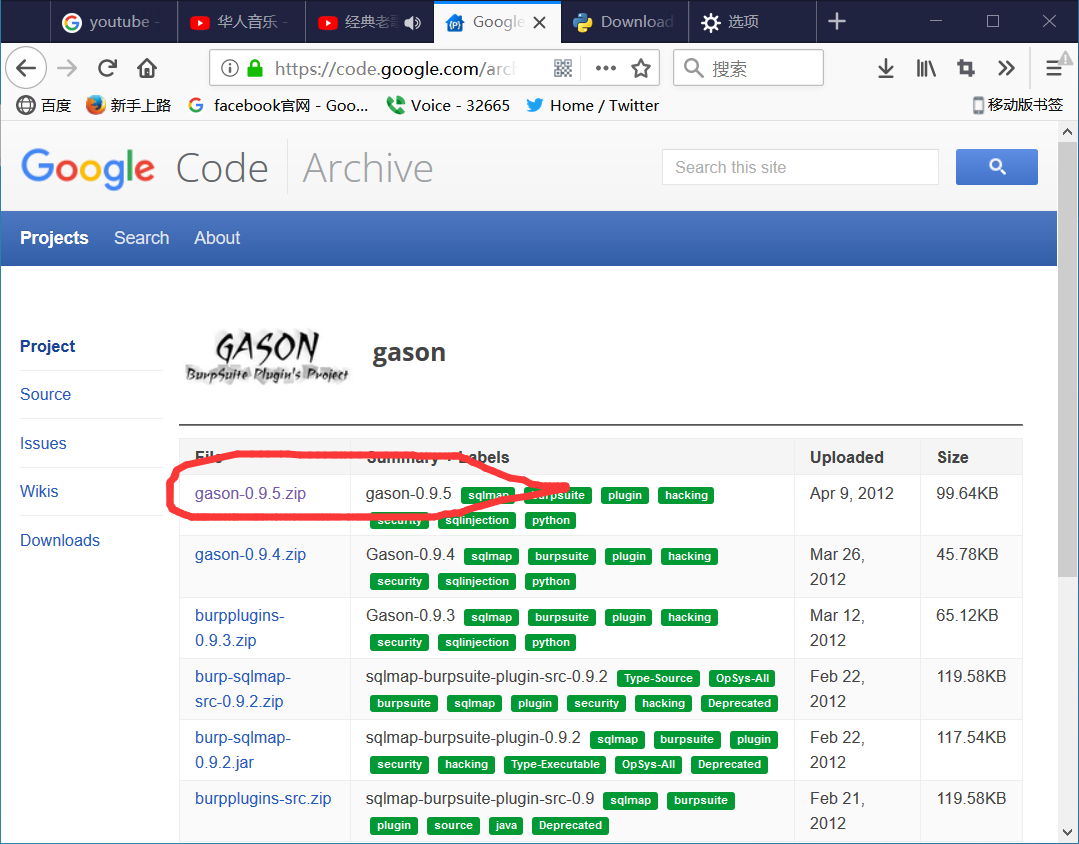Click the vertical scrollbar thumb
Viewport: 1079px width, 844px height.
point(1067,359)
